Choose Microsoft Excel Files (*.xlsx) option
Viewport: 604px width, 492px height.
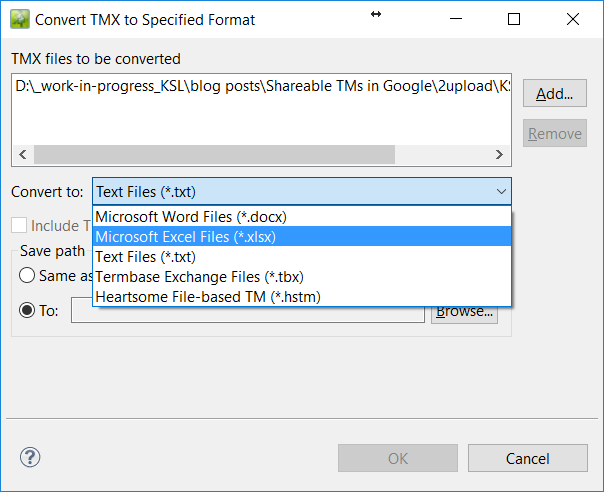pos(302,237)
